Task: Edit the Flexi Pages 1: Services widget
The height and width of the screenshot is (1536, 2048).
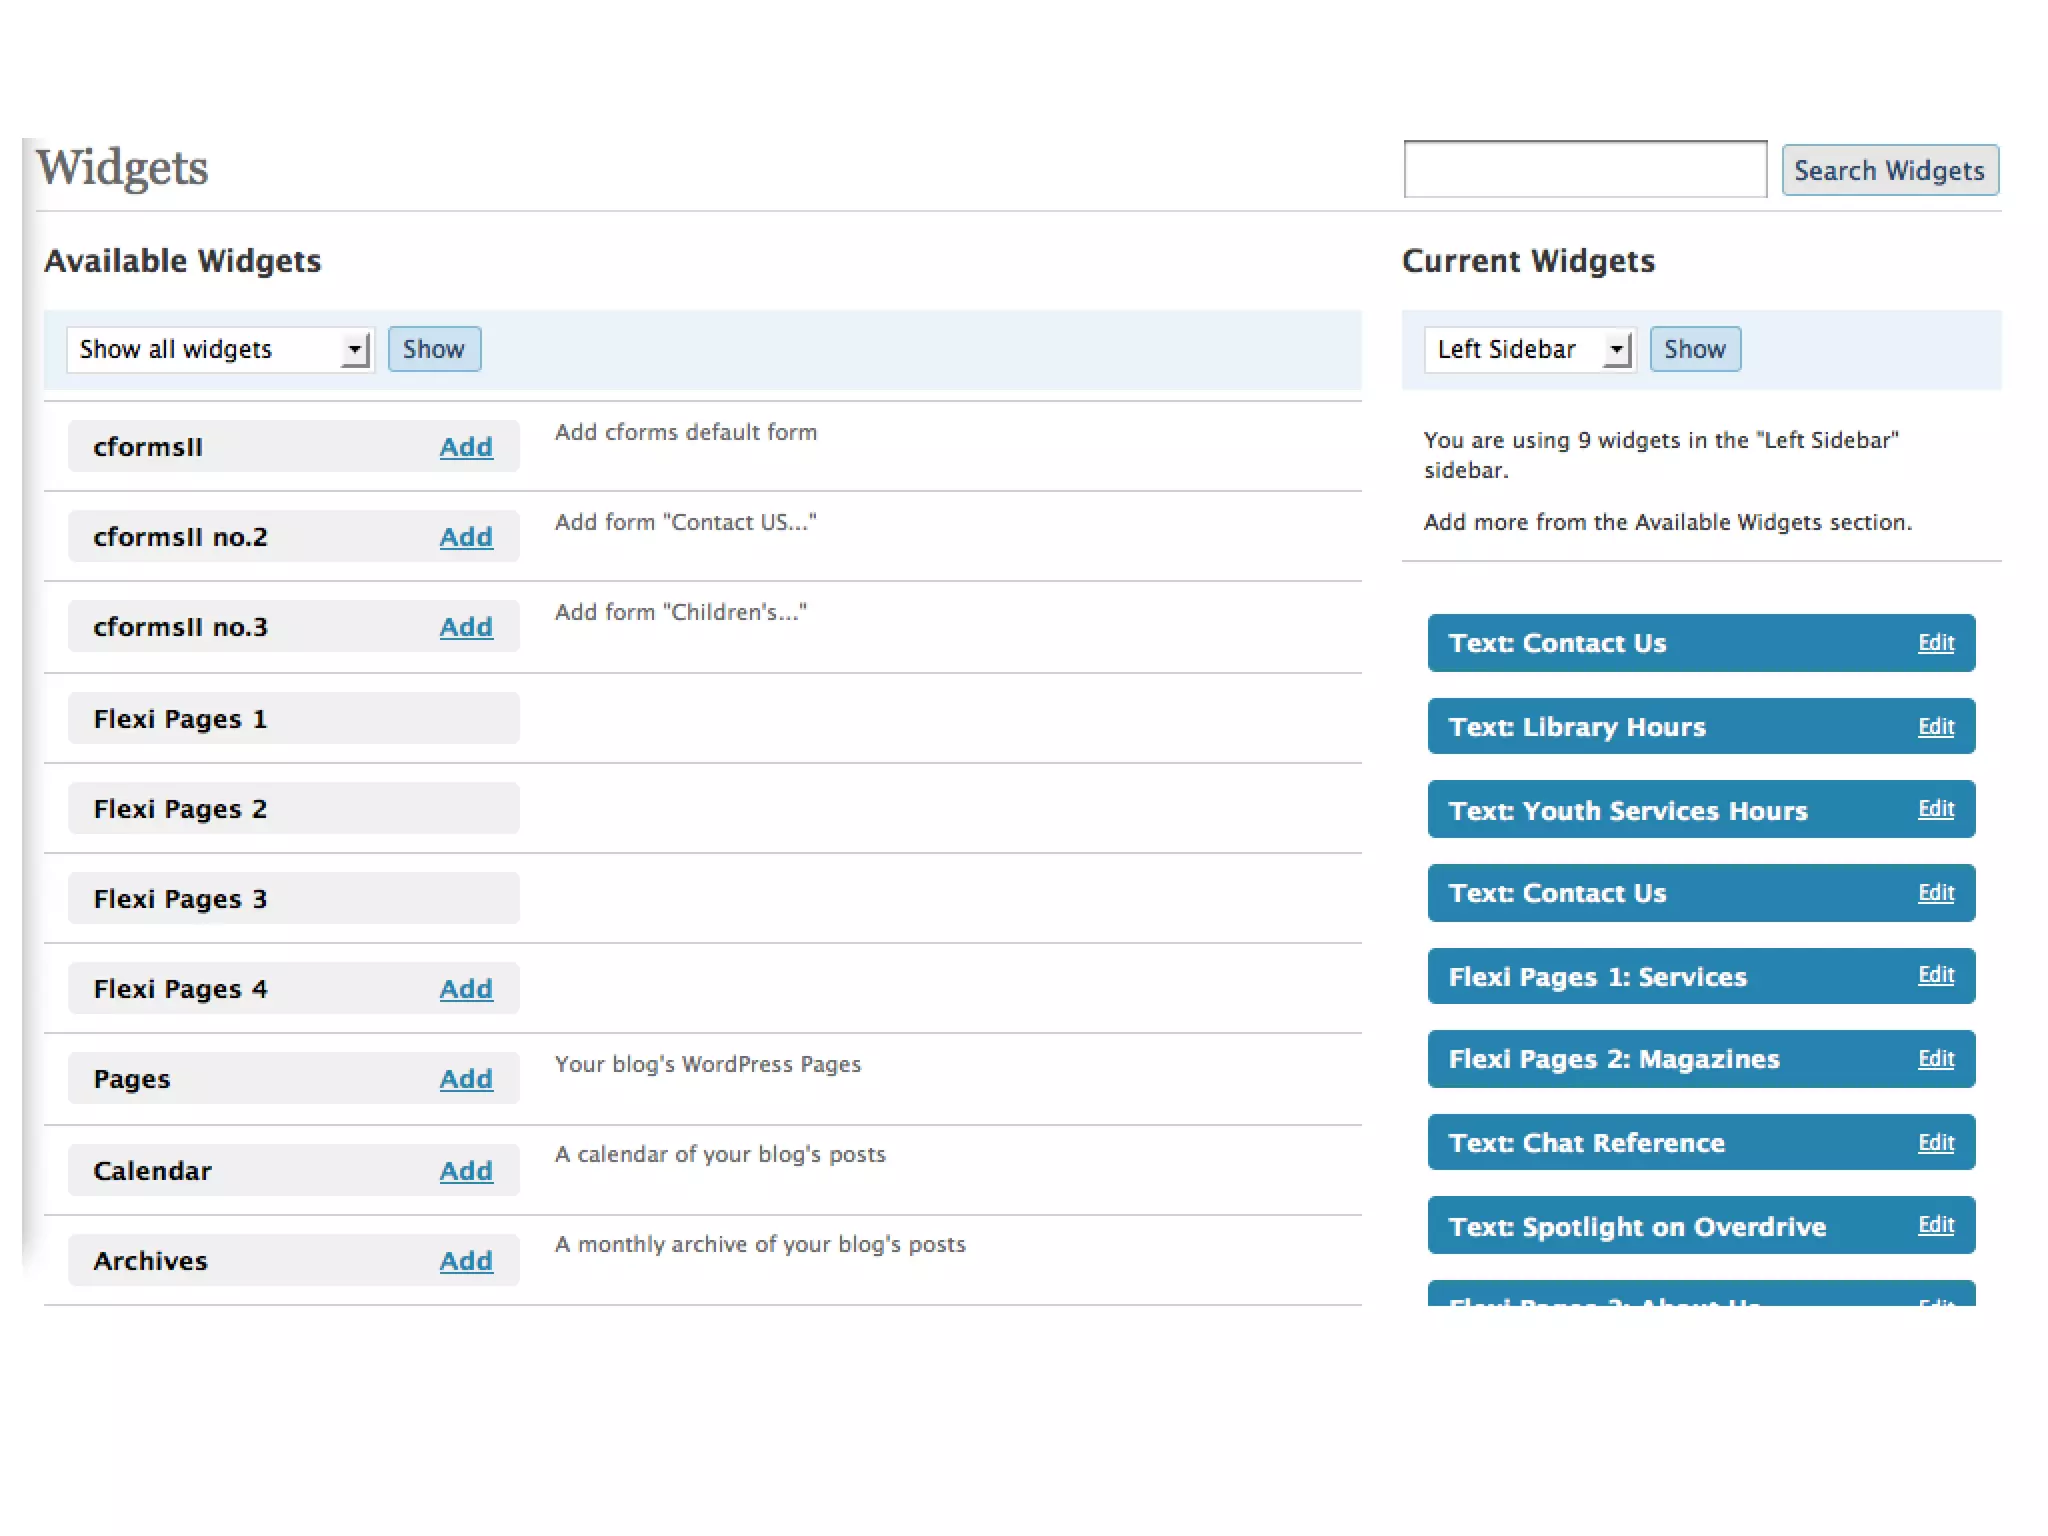Action: (1936, 975)
